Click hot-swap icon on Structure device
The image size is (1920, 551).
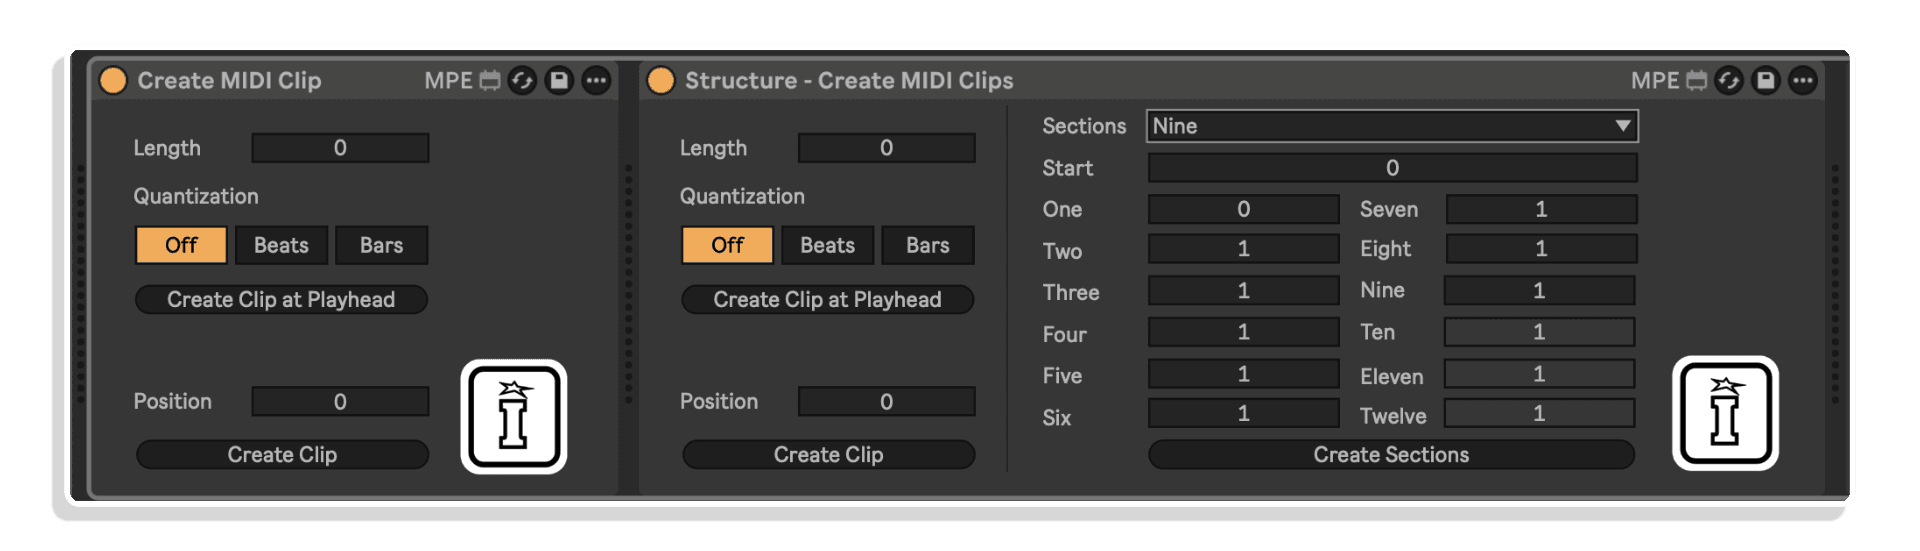click(1729, 80)
